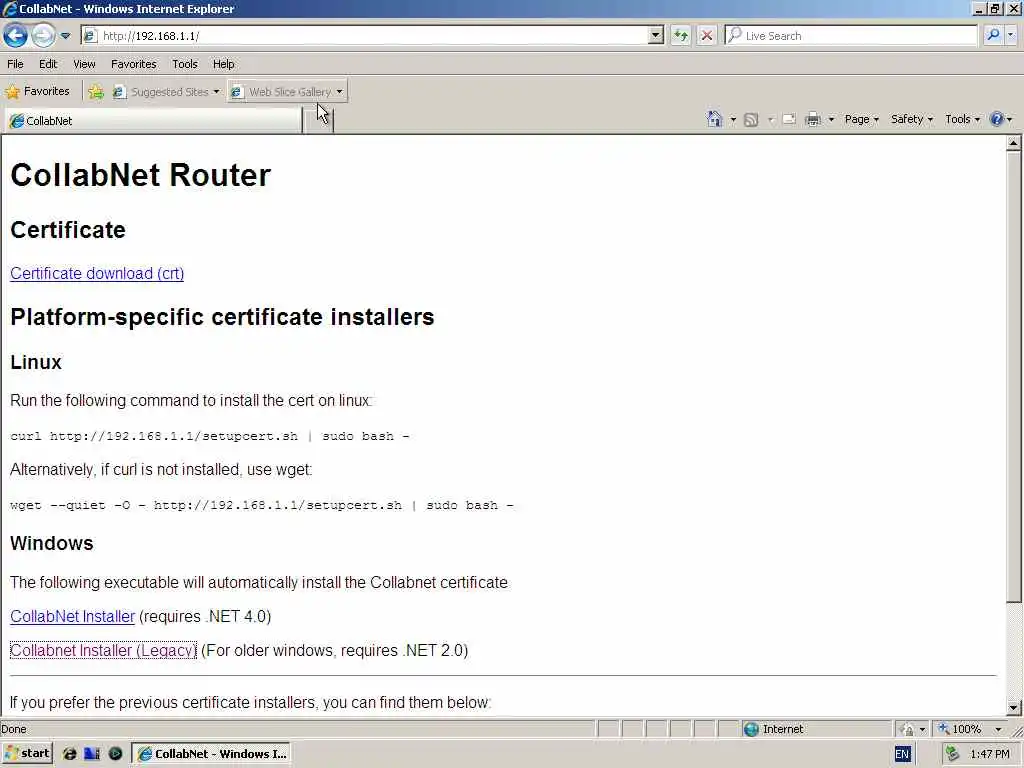
Task: Open the Tools command bar menu
Action: point(963,119)
